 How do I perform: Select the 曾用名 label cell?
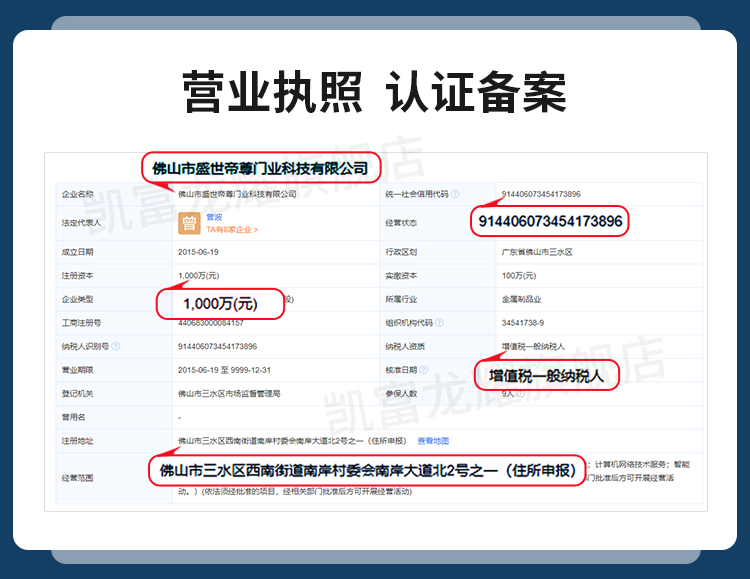(x=114, y=417)
